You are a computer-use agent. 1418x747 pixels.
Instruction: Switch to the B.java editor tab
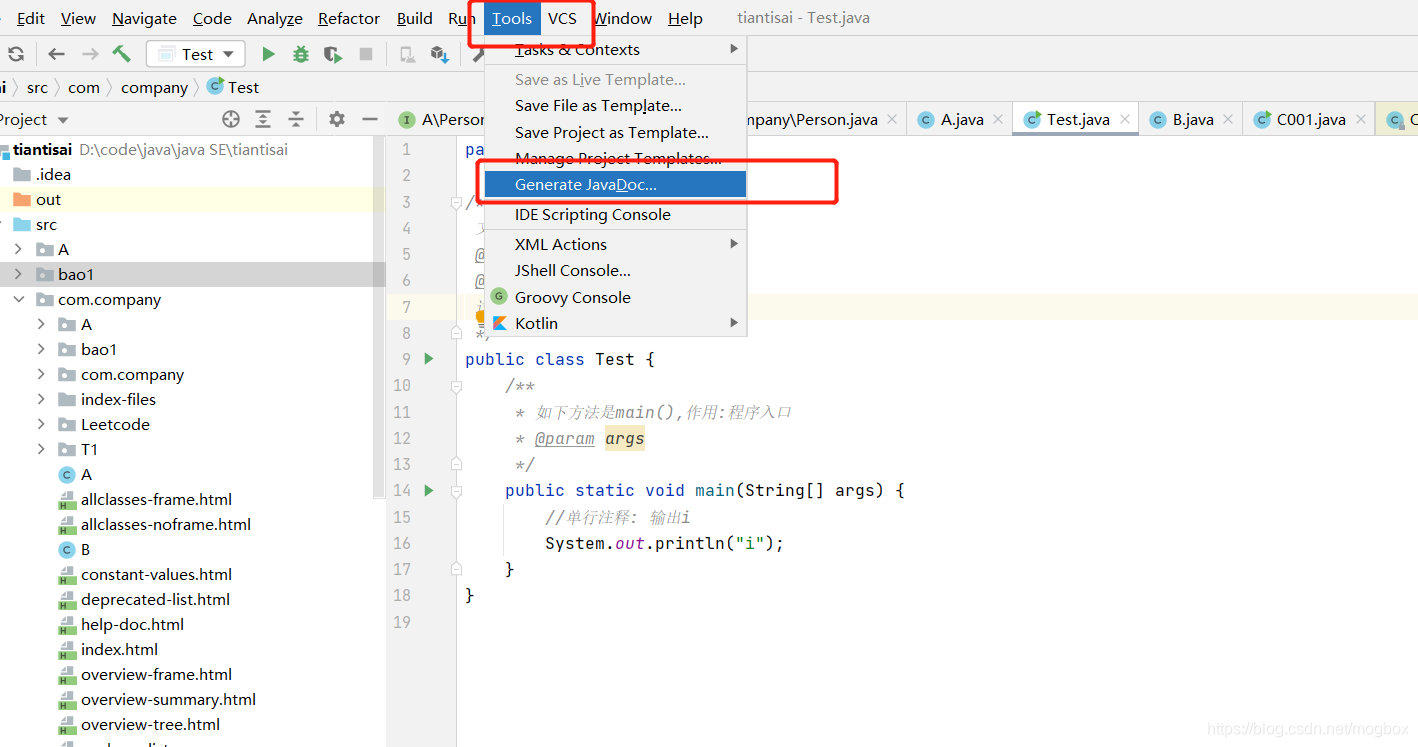[1192, 119]
